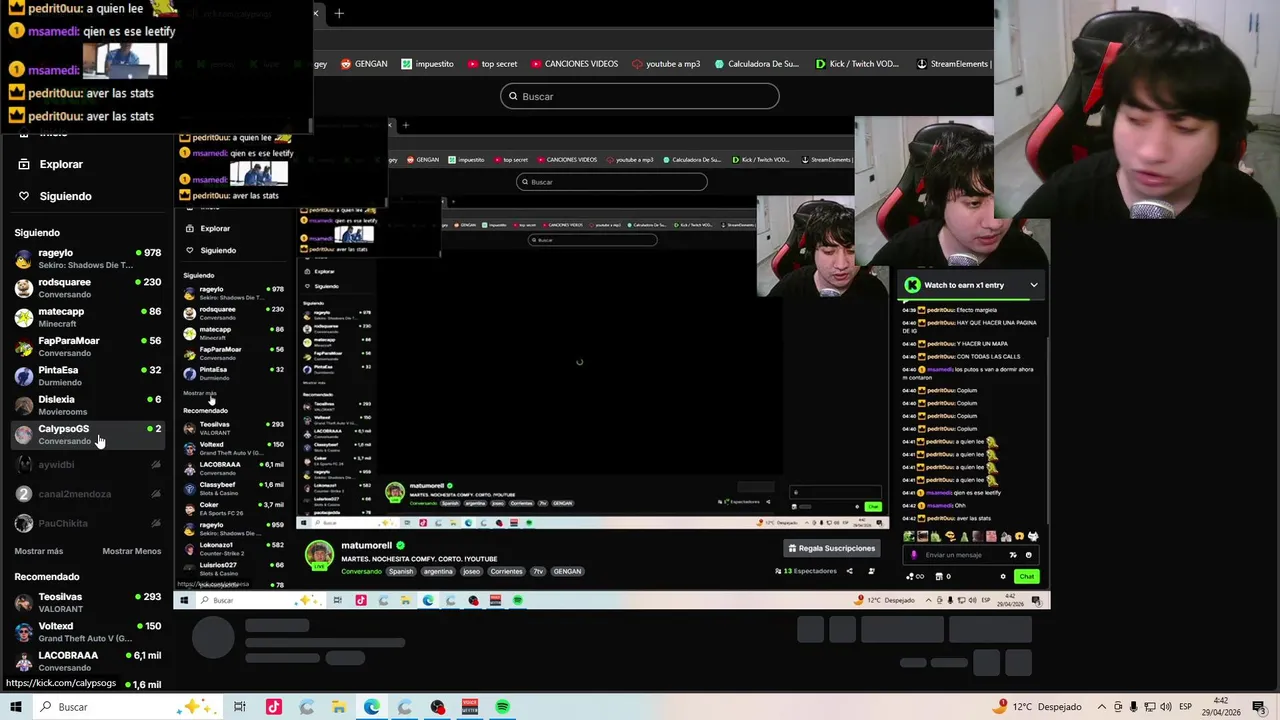
Task: Select offline channel canal2mendoza
Action: [x=88, y=494]
